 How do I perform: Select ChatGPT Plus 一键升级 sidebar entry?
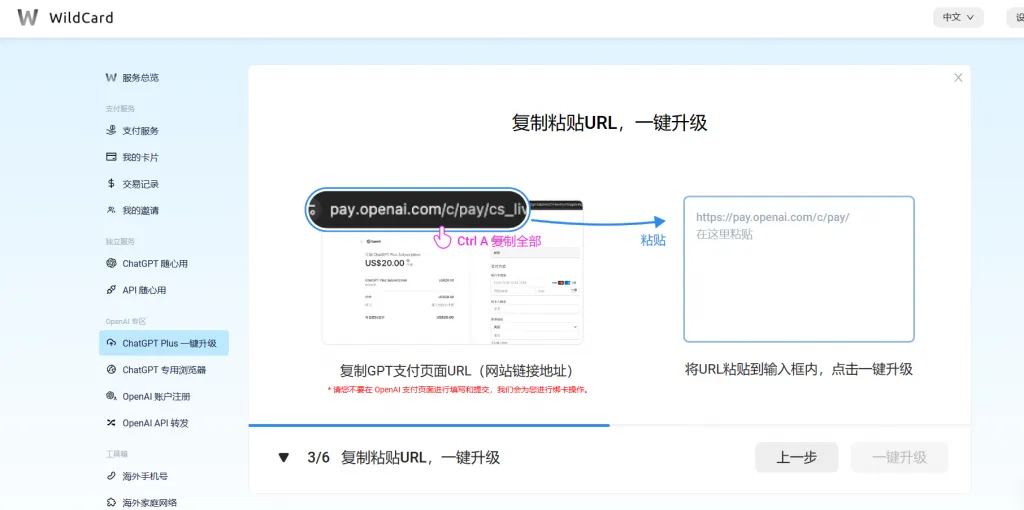164,343
